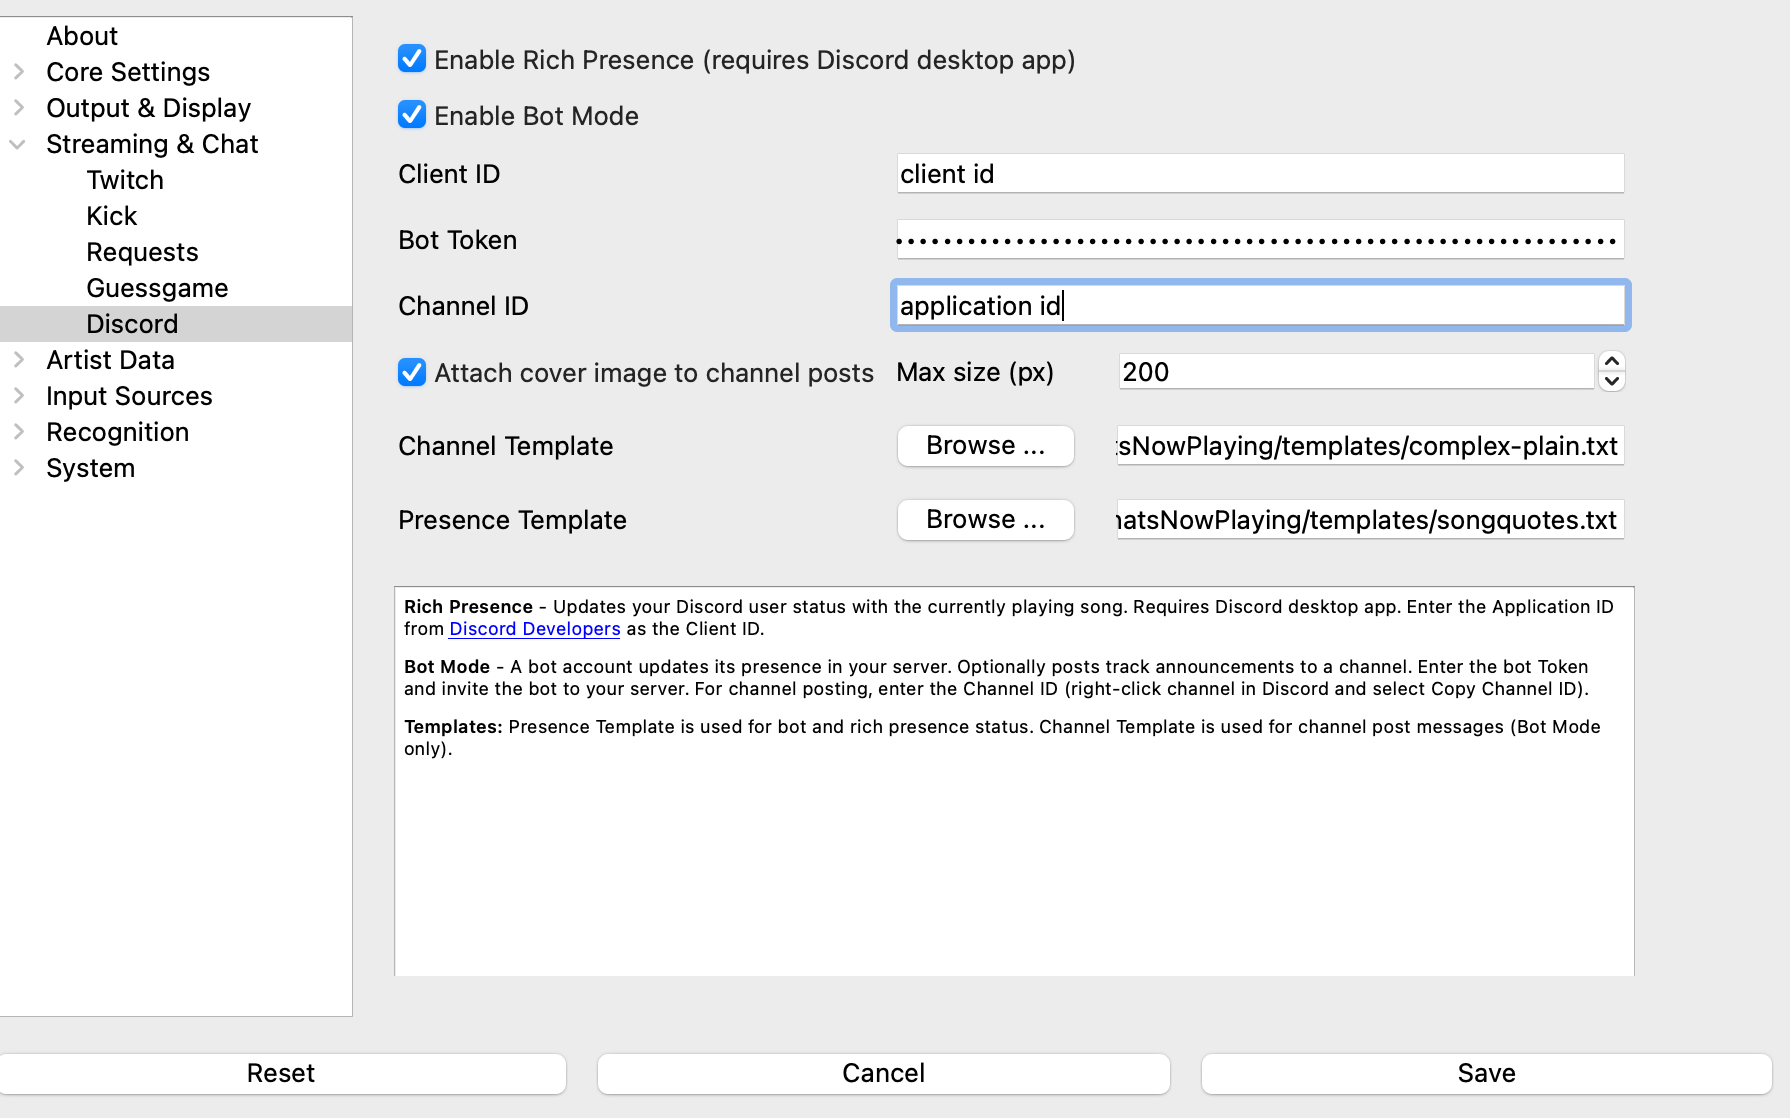This screenshot has width=1790, height=1118.
Task: Browse for a Channel Template file
Action: click(x=984, y=446)
